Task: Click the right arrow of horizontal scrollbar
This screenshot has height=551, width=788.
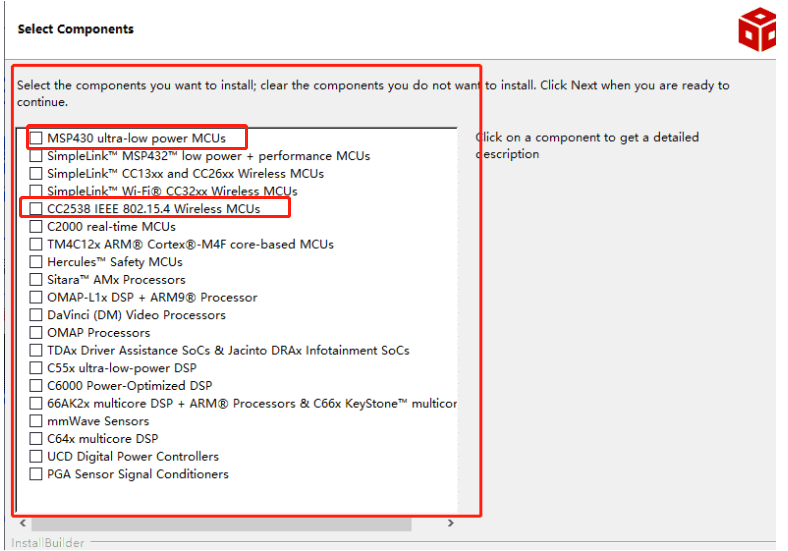Action: [451, 523]
